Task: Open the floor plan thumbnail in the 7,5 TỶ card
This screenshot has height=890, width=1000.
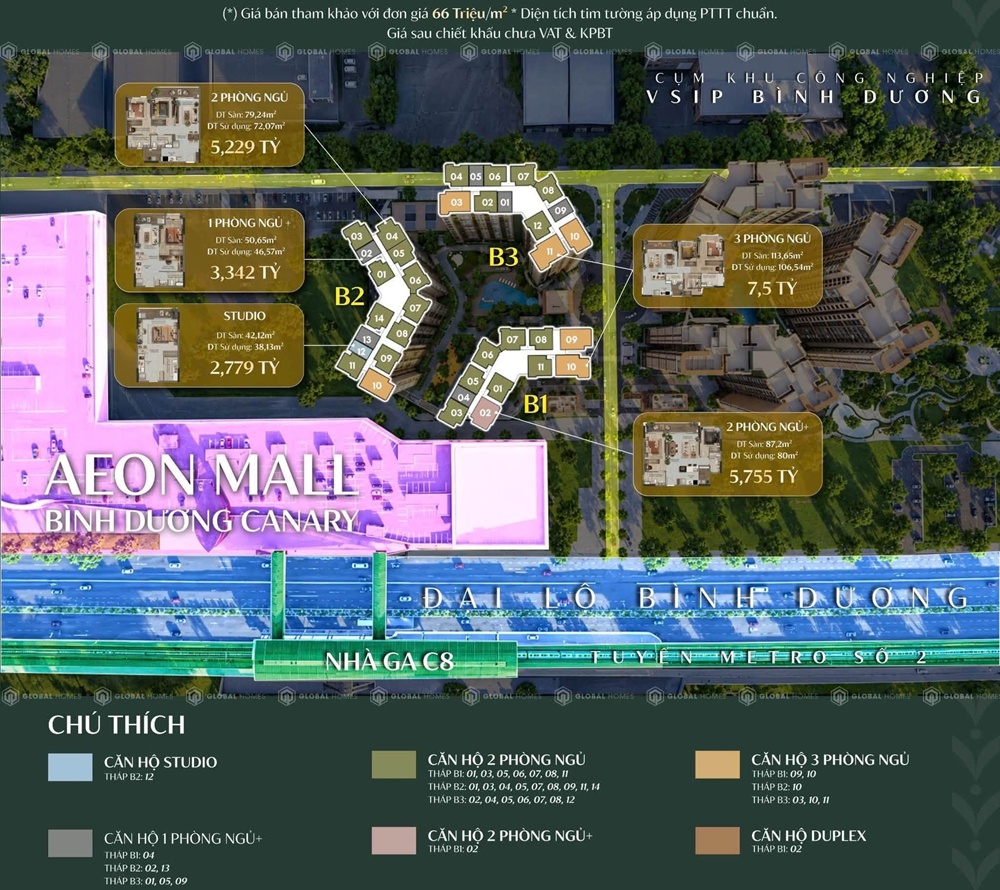Action: pyautogui.click(x=683, y=265)
